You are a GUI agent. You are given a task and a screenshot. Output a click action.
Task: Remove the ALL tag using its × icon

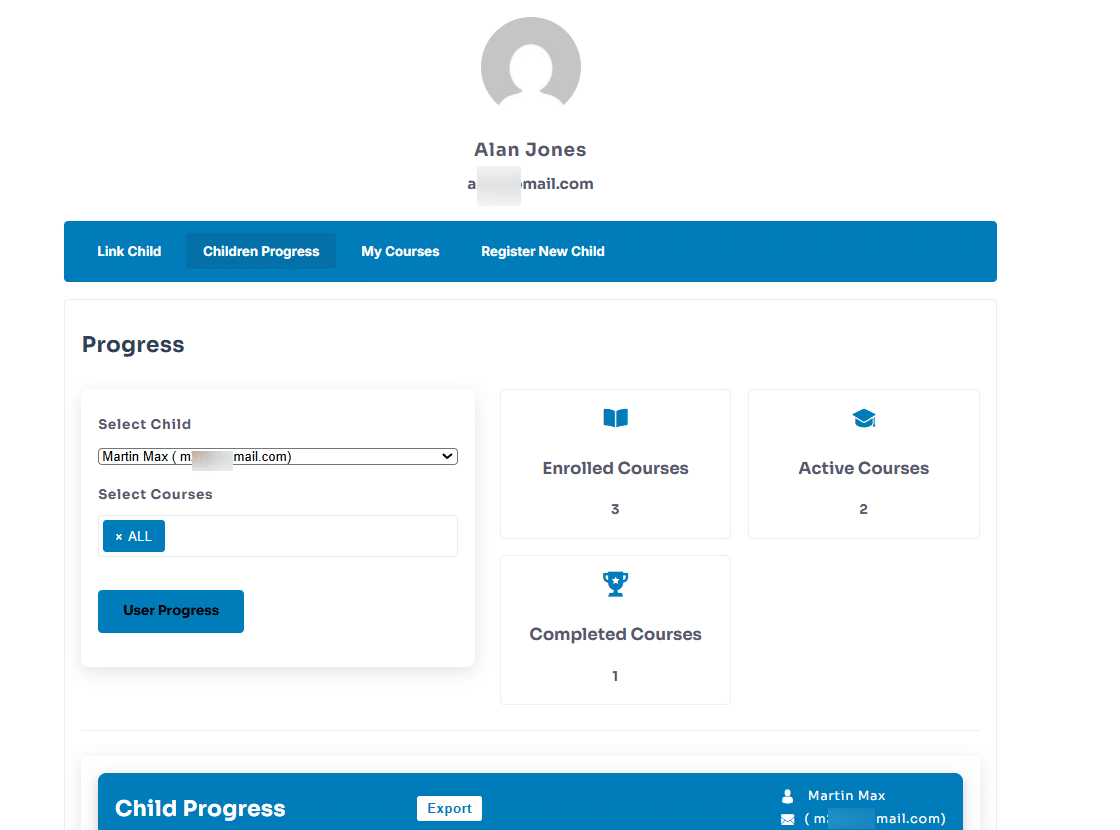(119, 537)
